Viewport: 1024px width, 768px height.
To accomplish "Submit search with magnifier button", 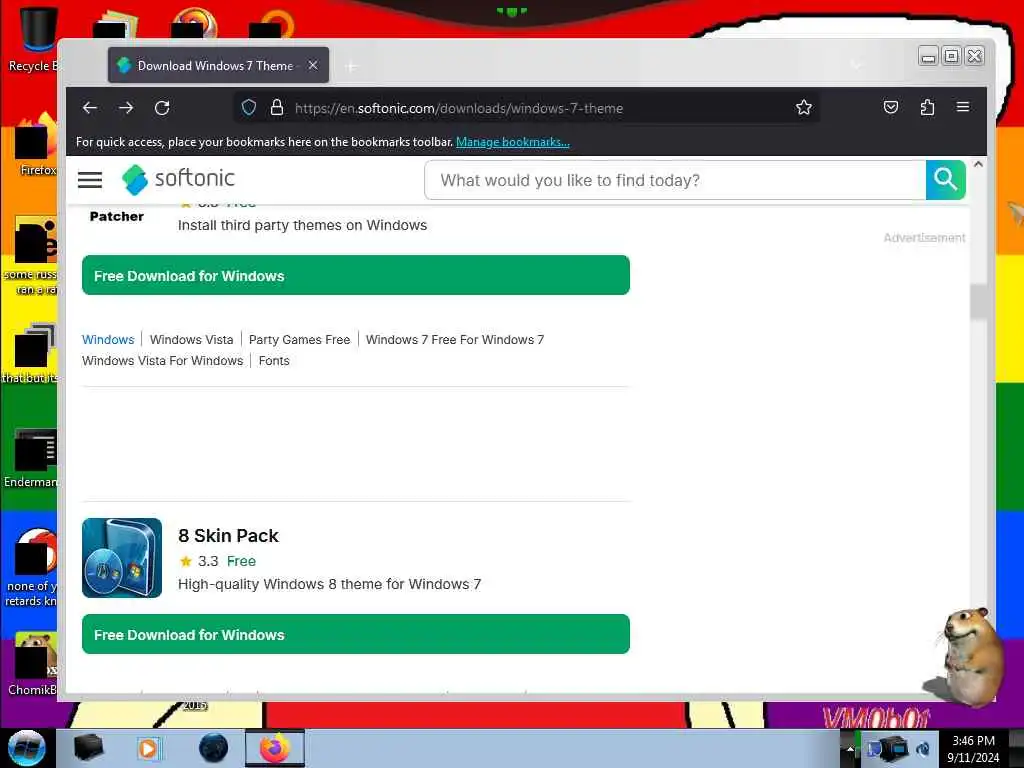I will tap(945, 180).
